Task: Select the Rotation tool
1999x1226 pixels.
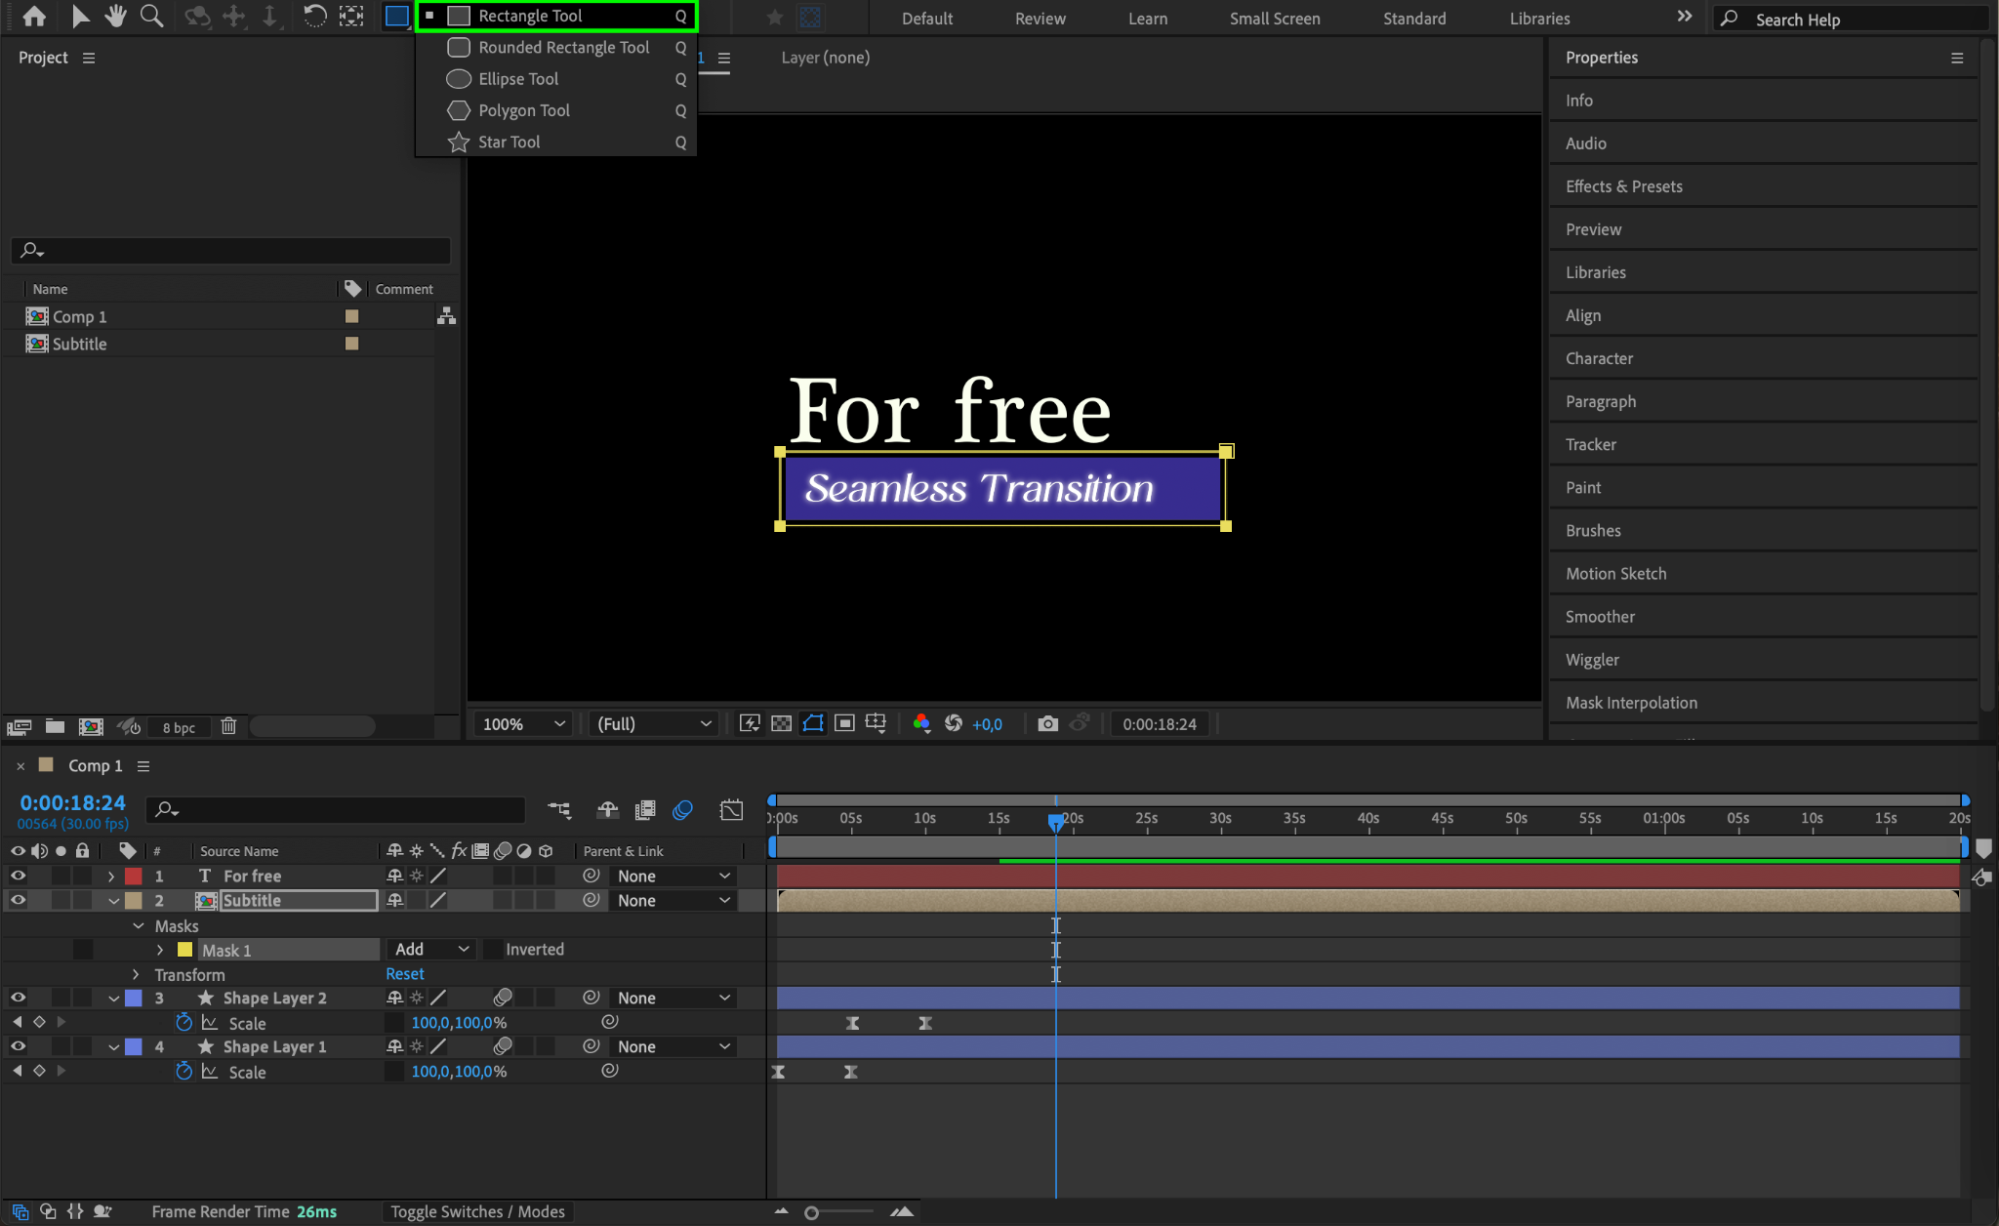Action: pos(314,16)
